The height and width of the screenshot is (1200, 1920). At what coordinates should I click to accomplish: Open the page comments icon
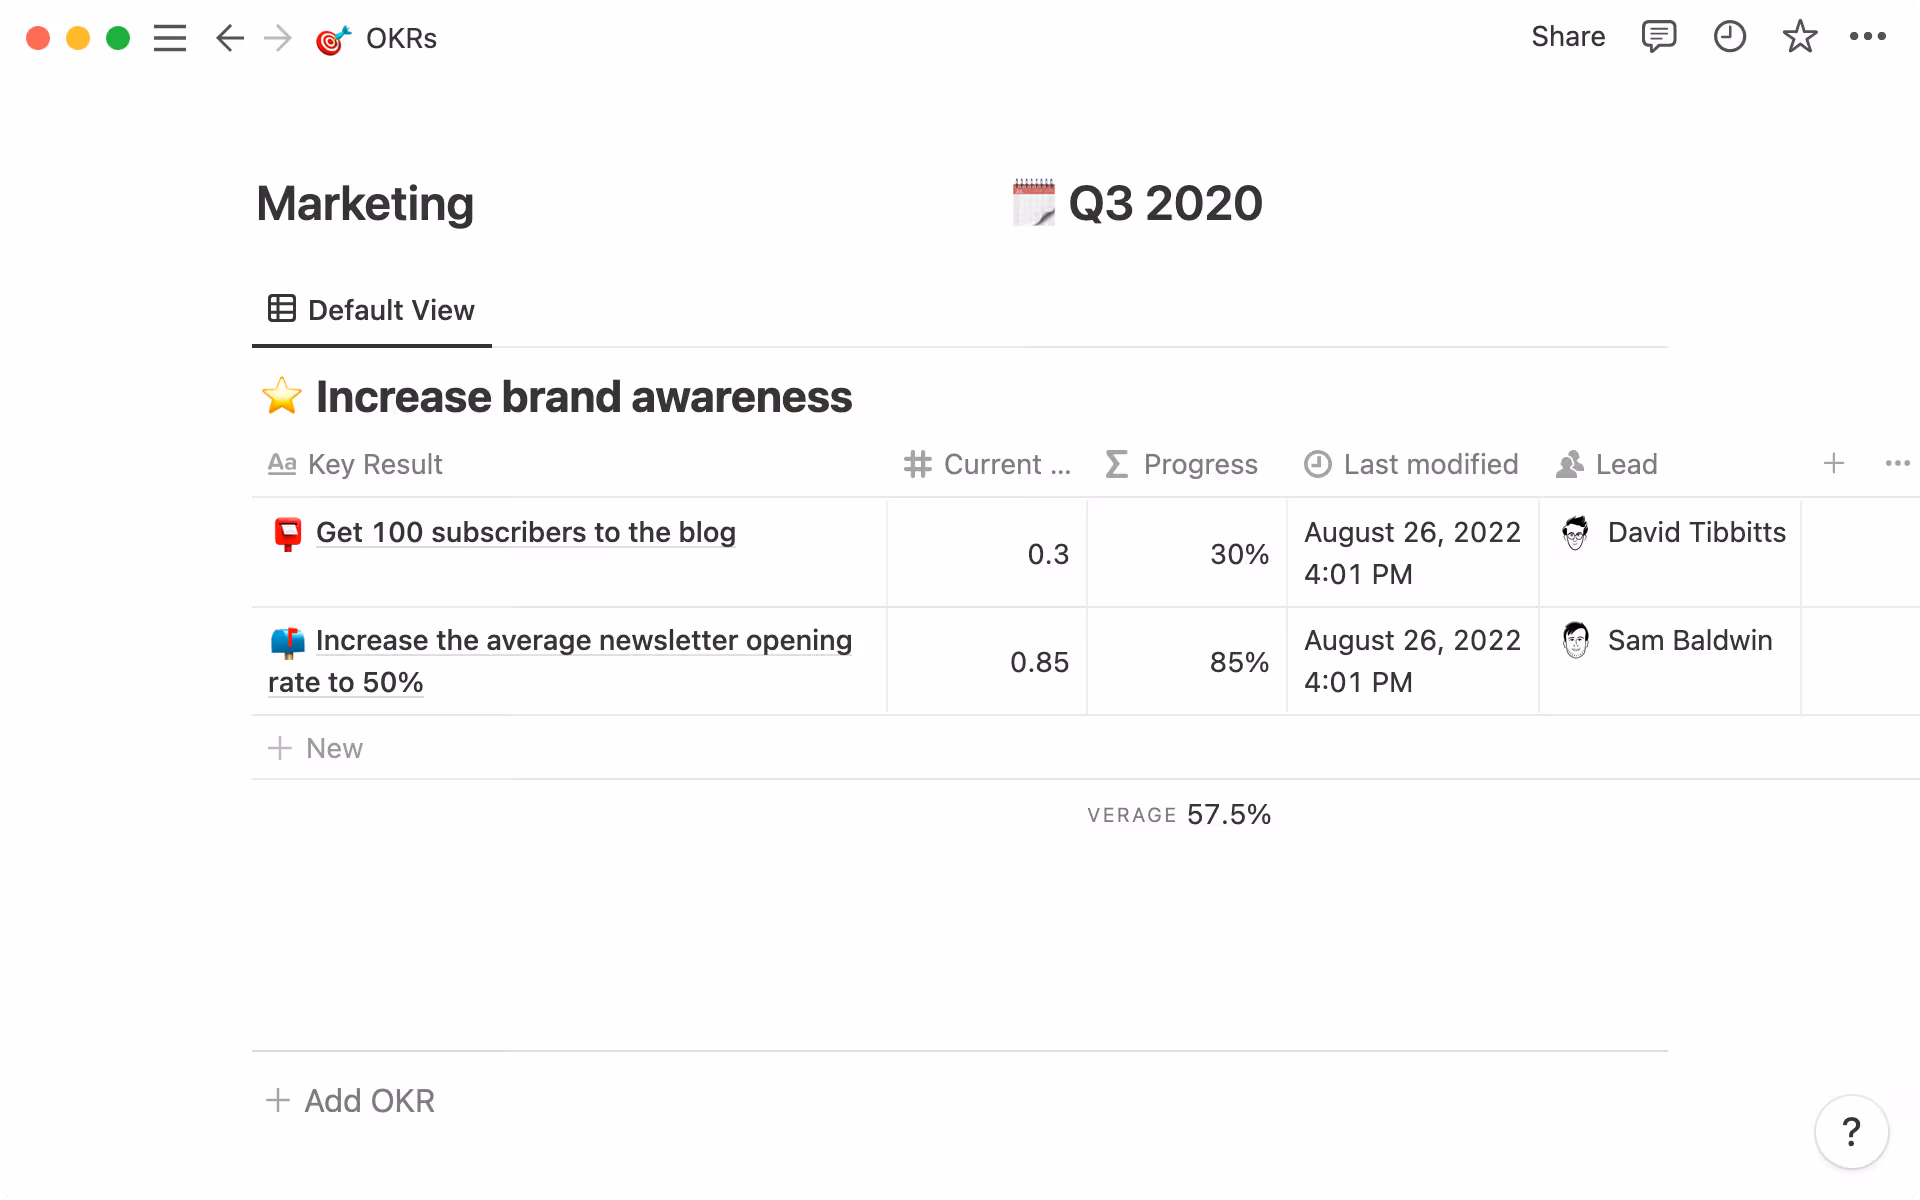click(x=1659, y=37)
